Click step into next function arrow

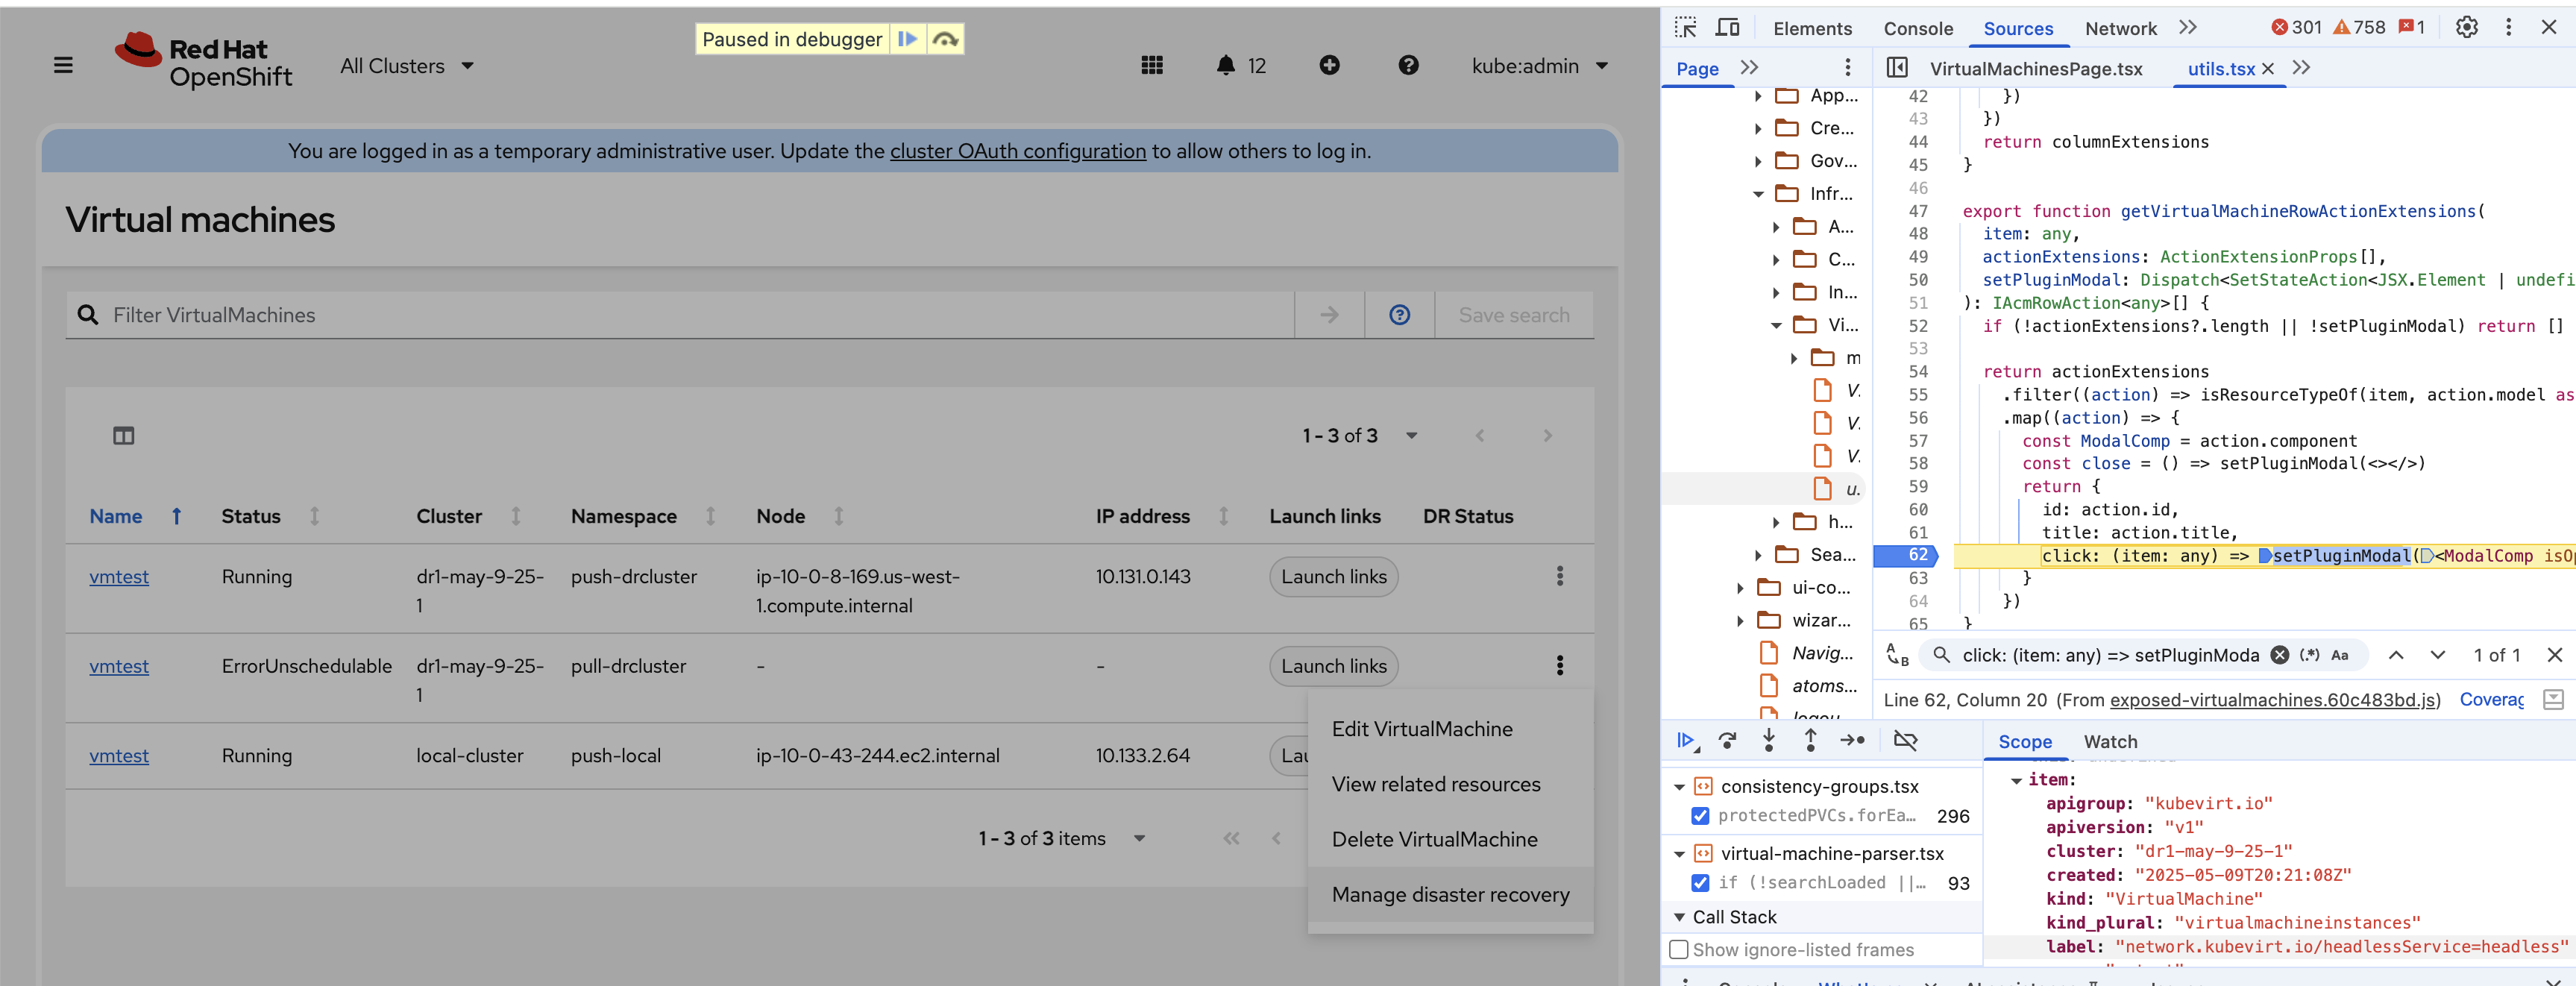tap(1768, 741)
